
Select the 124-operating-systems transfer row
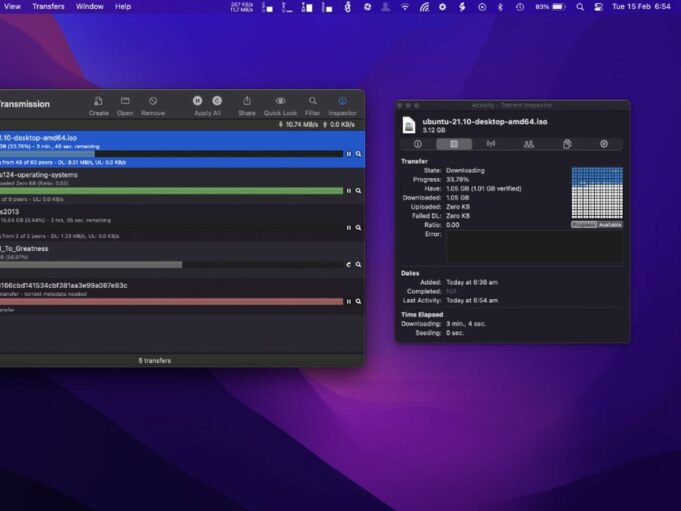(x=182, y=186)
